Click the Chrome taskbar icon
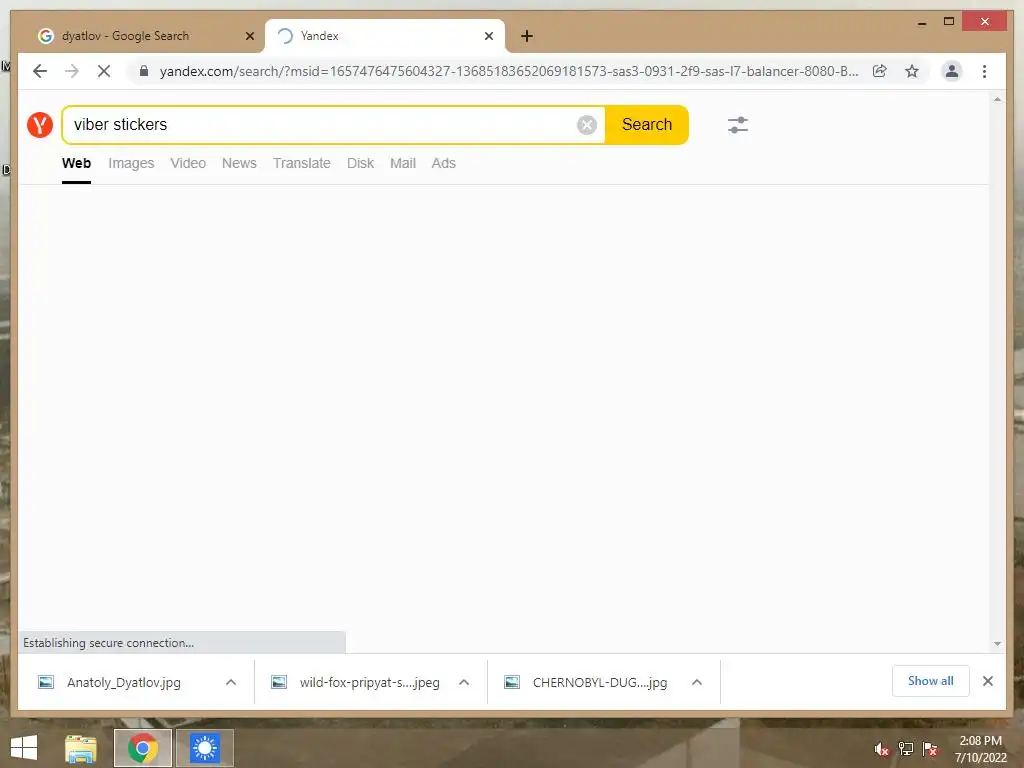Screen dimensions: 1024x768 [142, 748]
